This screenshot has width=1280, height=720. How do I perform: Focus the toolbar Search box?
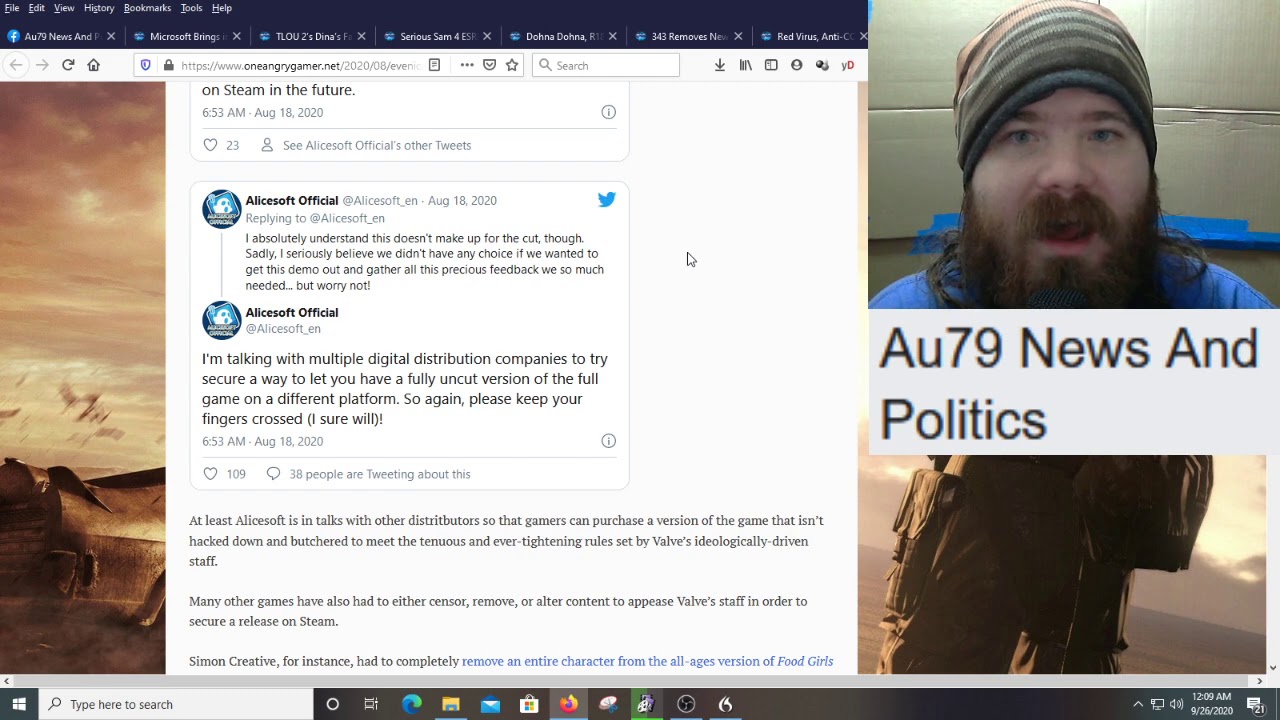point(606,65)
